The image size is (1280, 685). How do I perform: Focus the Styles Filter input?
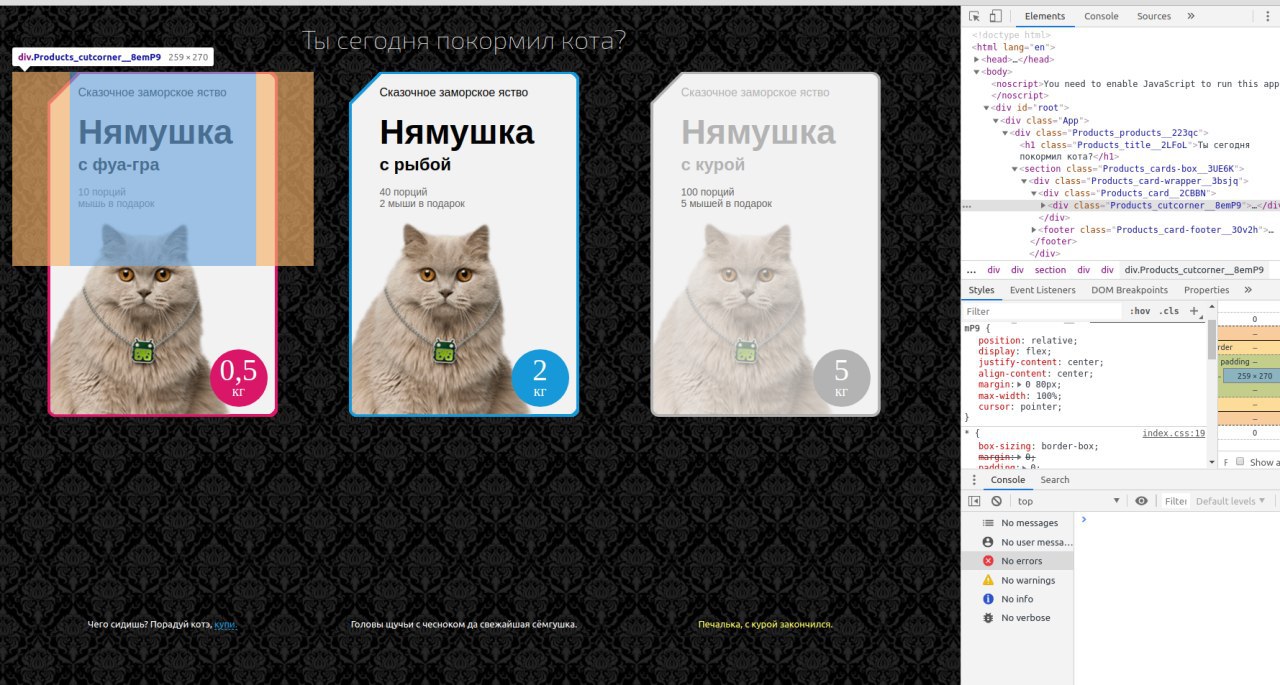(x=1040, y=311)
